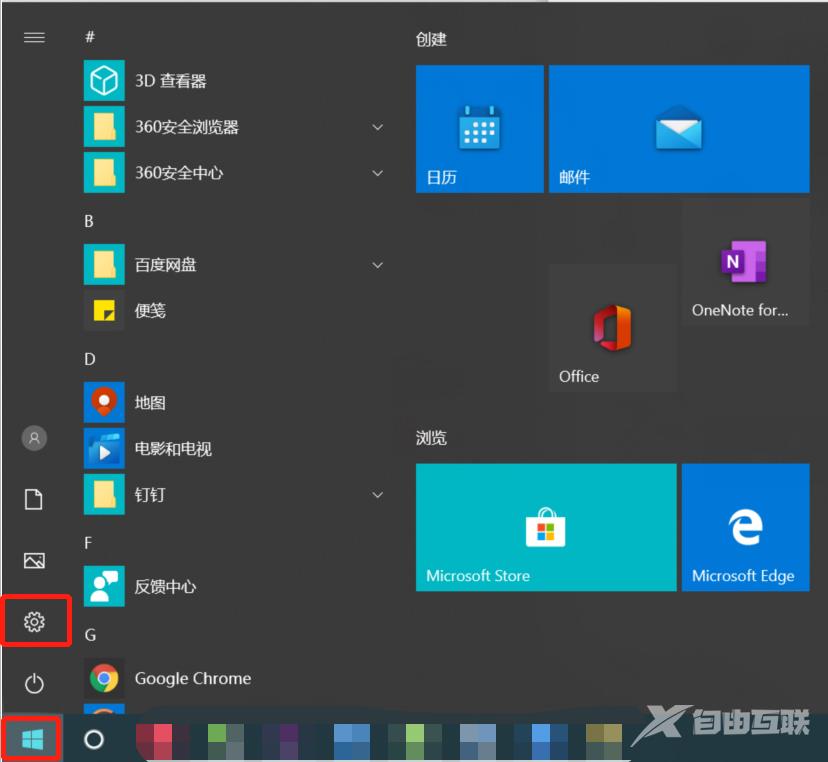Open the 邮件 mail tile

679,129
